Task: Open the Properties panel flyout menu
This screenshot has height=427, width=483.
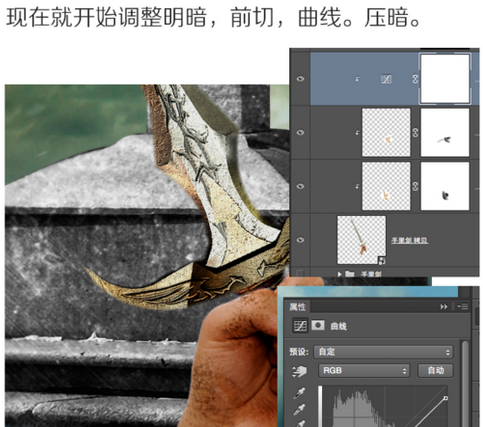Action: pos(463,306)
